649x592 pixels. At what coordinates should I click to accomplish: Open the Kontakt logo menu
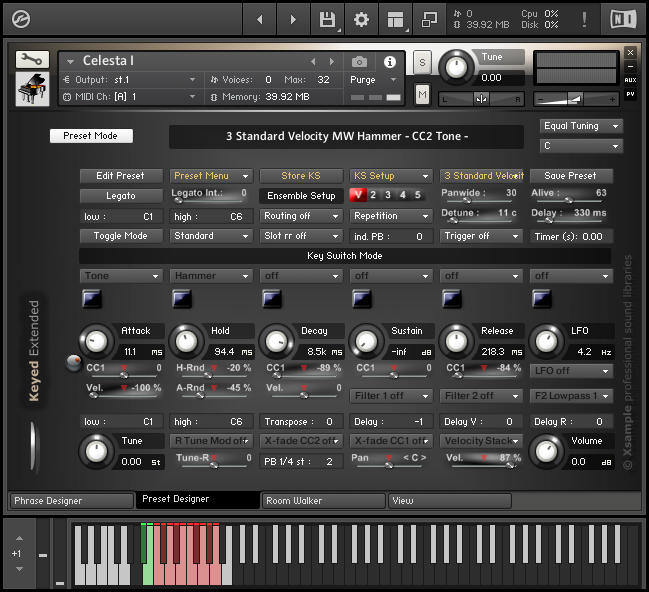point(21,19)
